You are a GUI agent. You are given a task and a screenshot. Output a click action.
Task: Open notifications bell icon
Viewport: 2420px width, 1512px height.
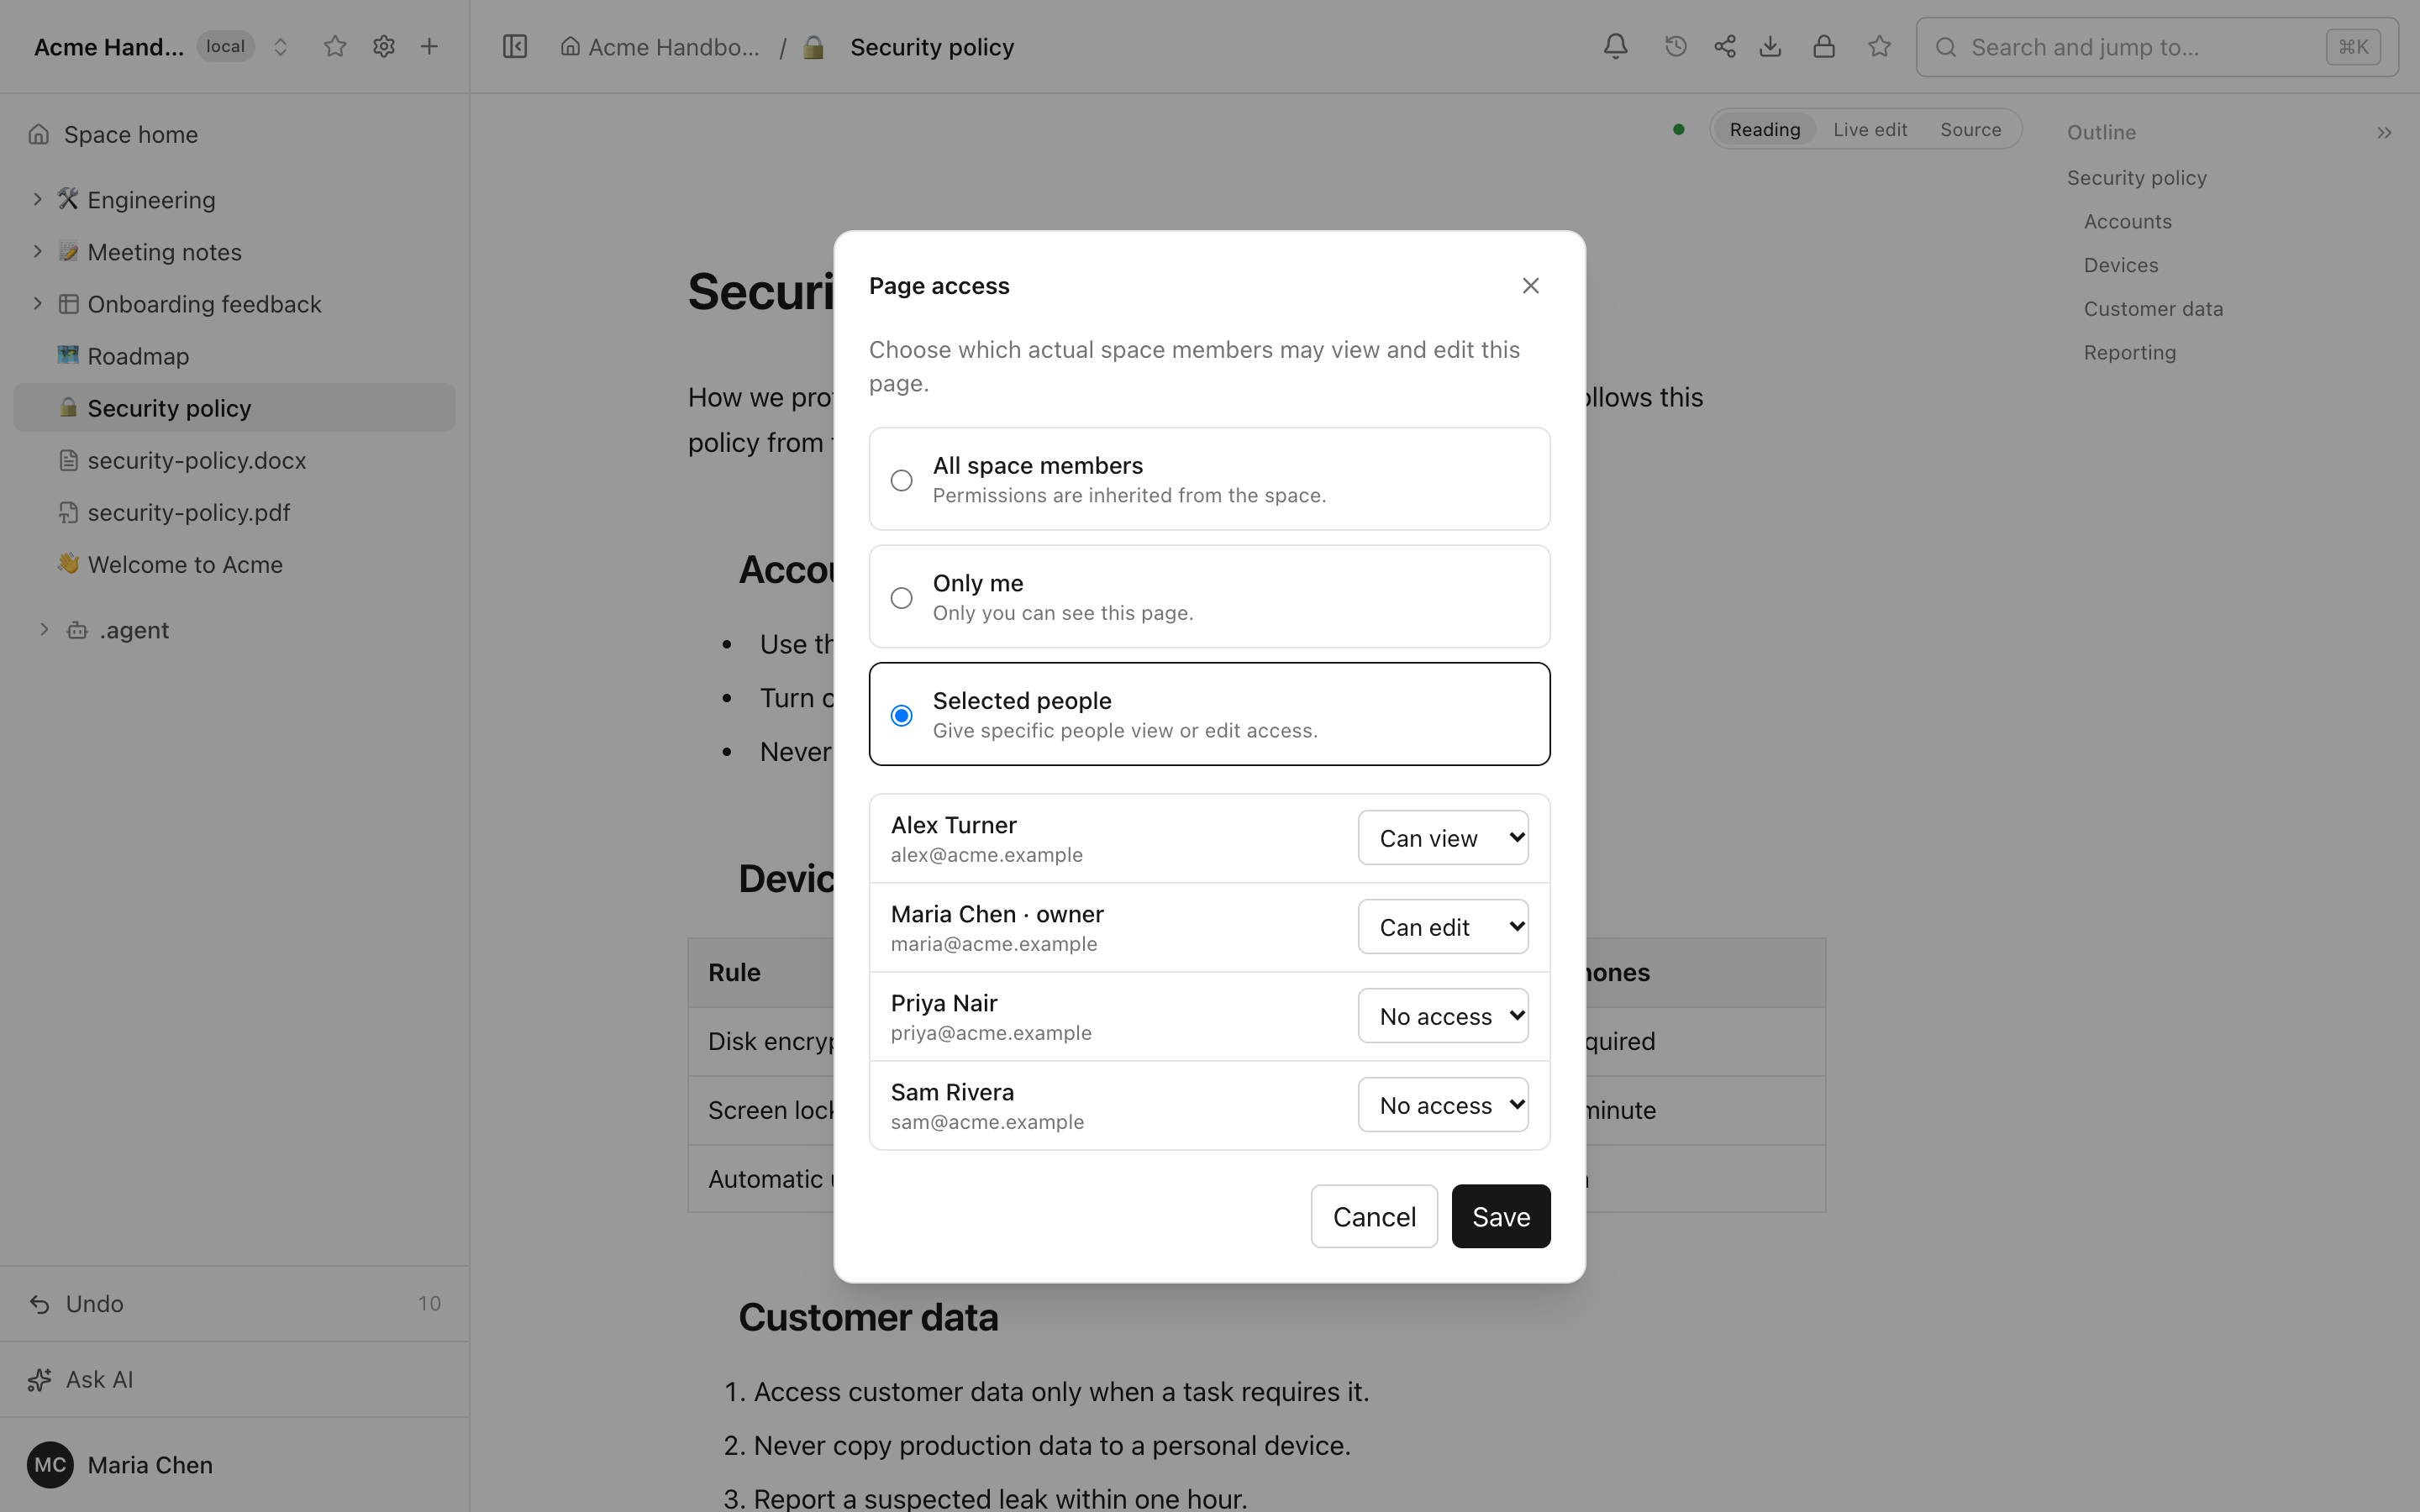click(1616, 46)
